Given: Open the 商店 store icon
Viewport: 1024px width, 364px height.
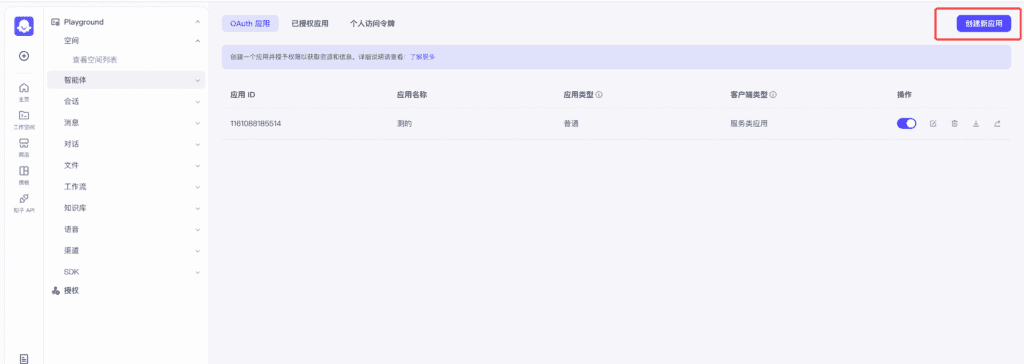Looking at the screenshot, I should click(x=24, y=143).
